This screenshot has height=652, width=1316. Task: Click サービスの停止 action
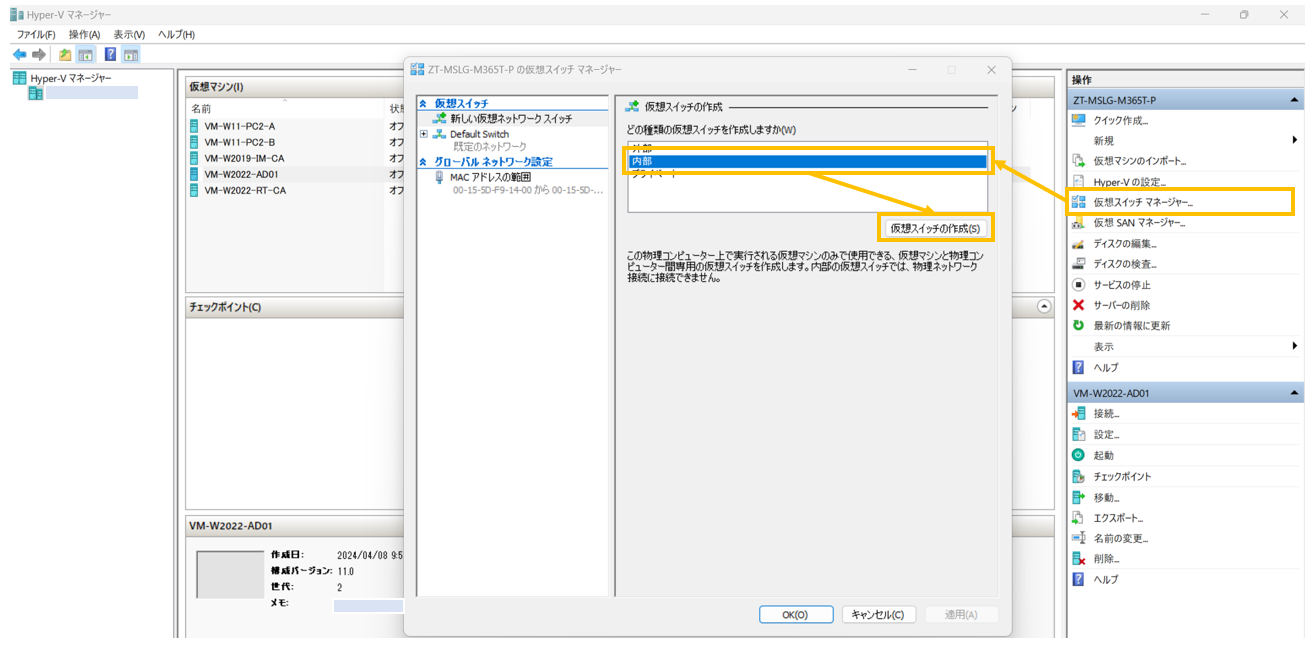(x=1122, y=285)
